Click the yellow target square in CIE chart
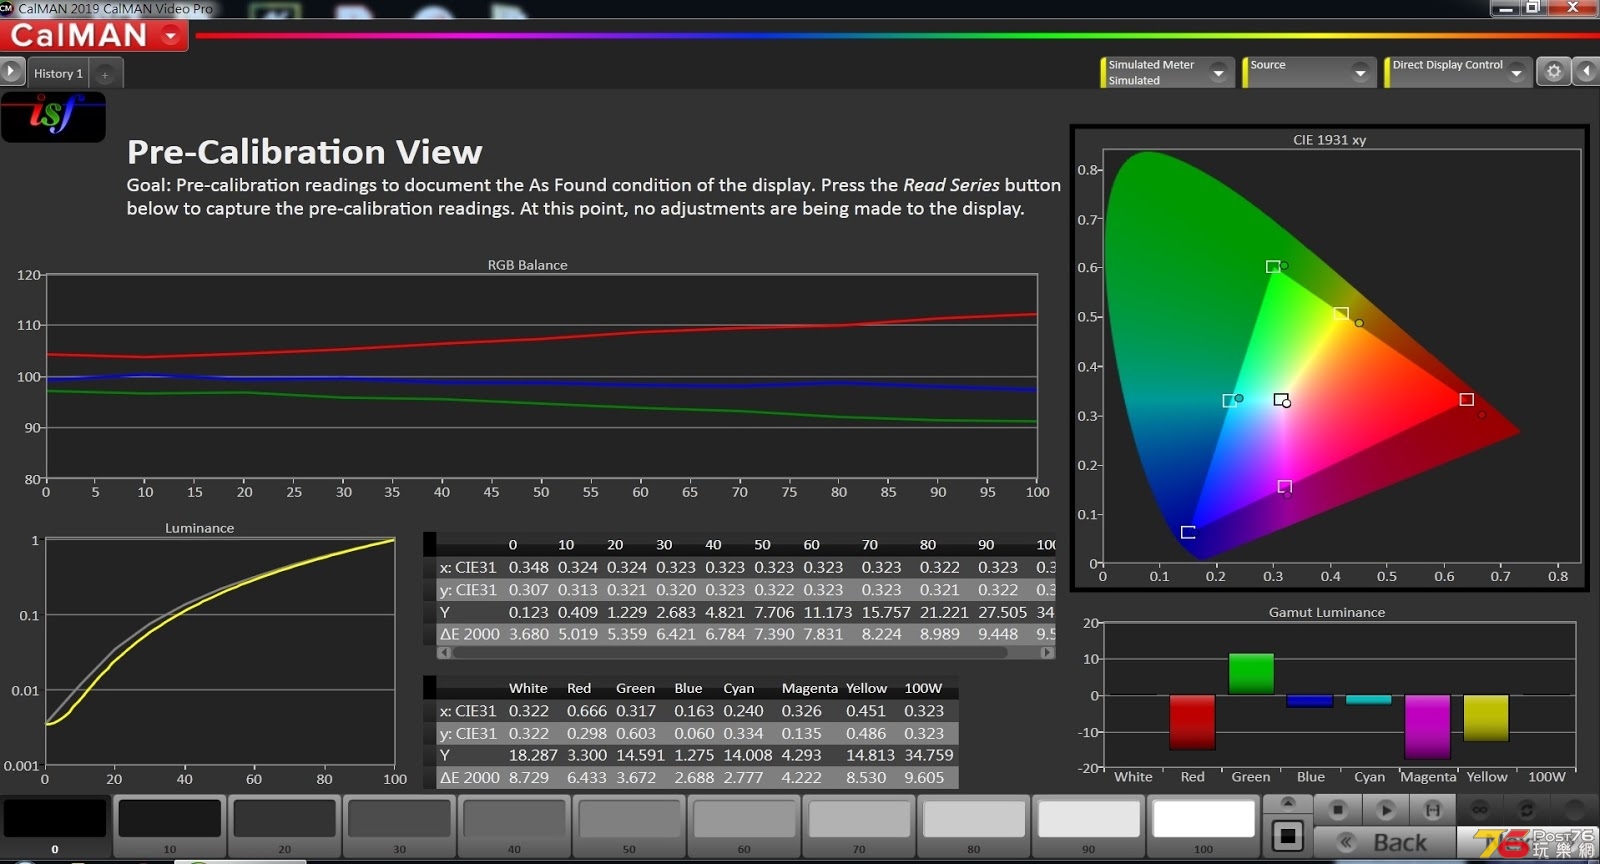Image resolution: width=1600 pixels, height=864 pixels. click(1341, 313)
